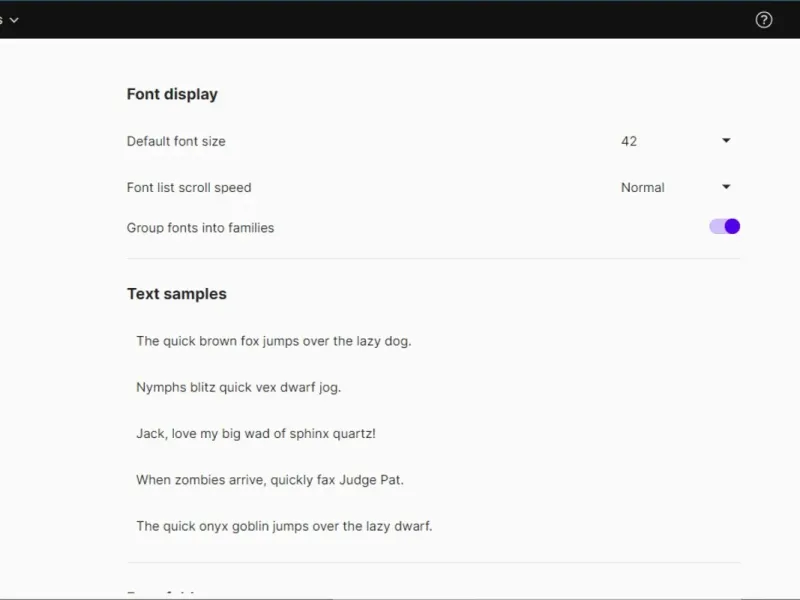Viewport: 800px width, 600px height.
Task: Click the zombies arrive sample text
Action: [x=270, y=480]
